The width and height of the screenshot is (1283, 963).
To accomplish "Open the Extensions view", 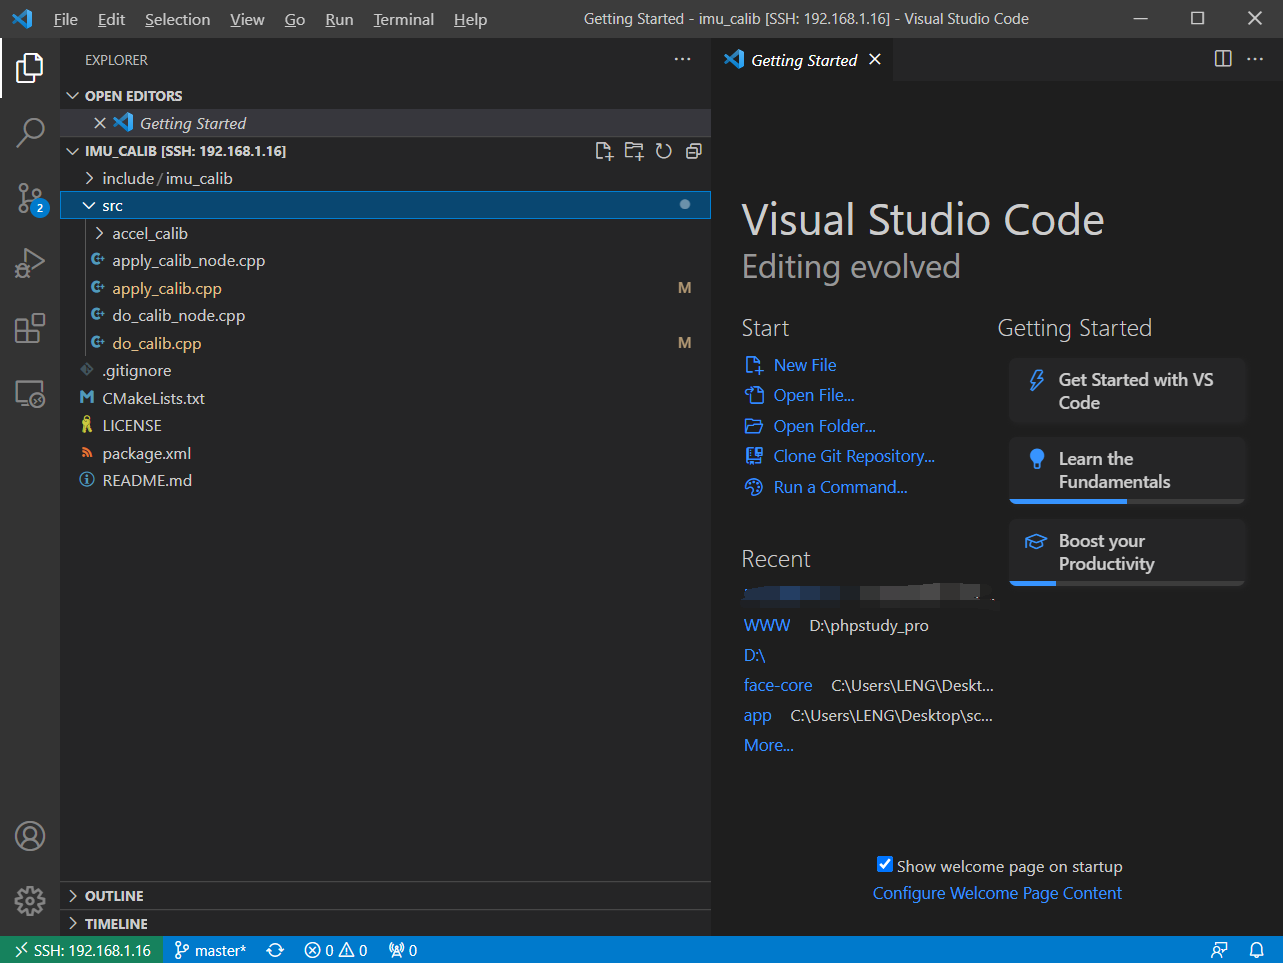I will click(x=30, y=328).
